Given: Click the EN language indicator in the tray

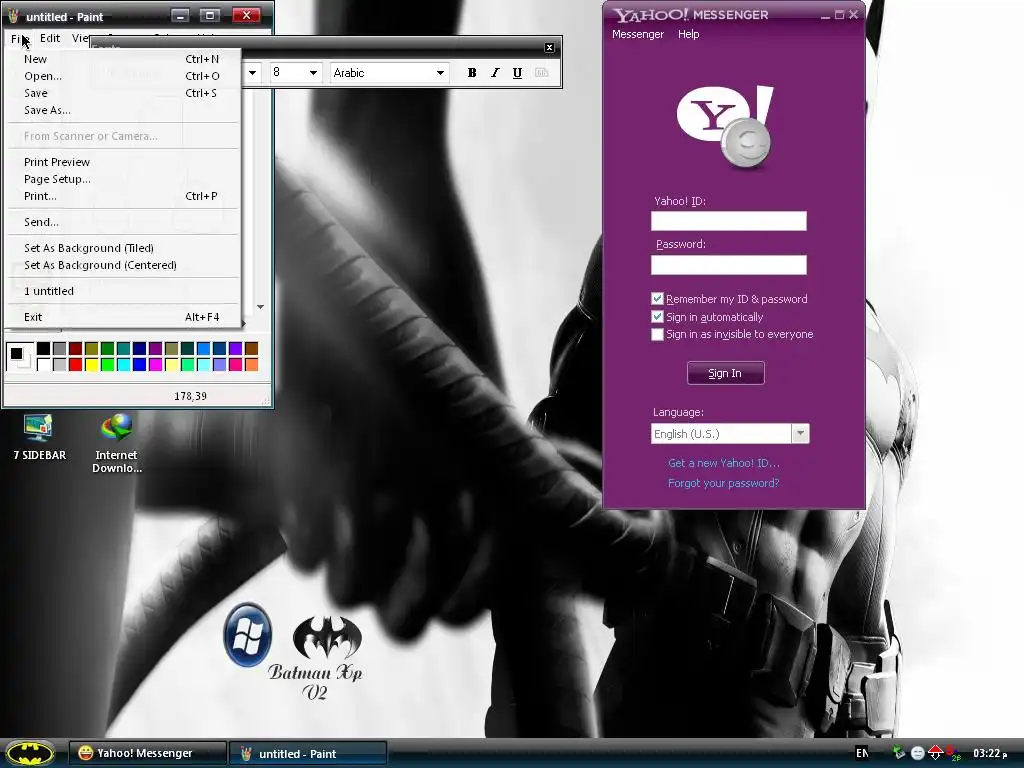Looking at the screenshot, I should [862, 754].
